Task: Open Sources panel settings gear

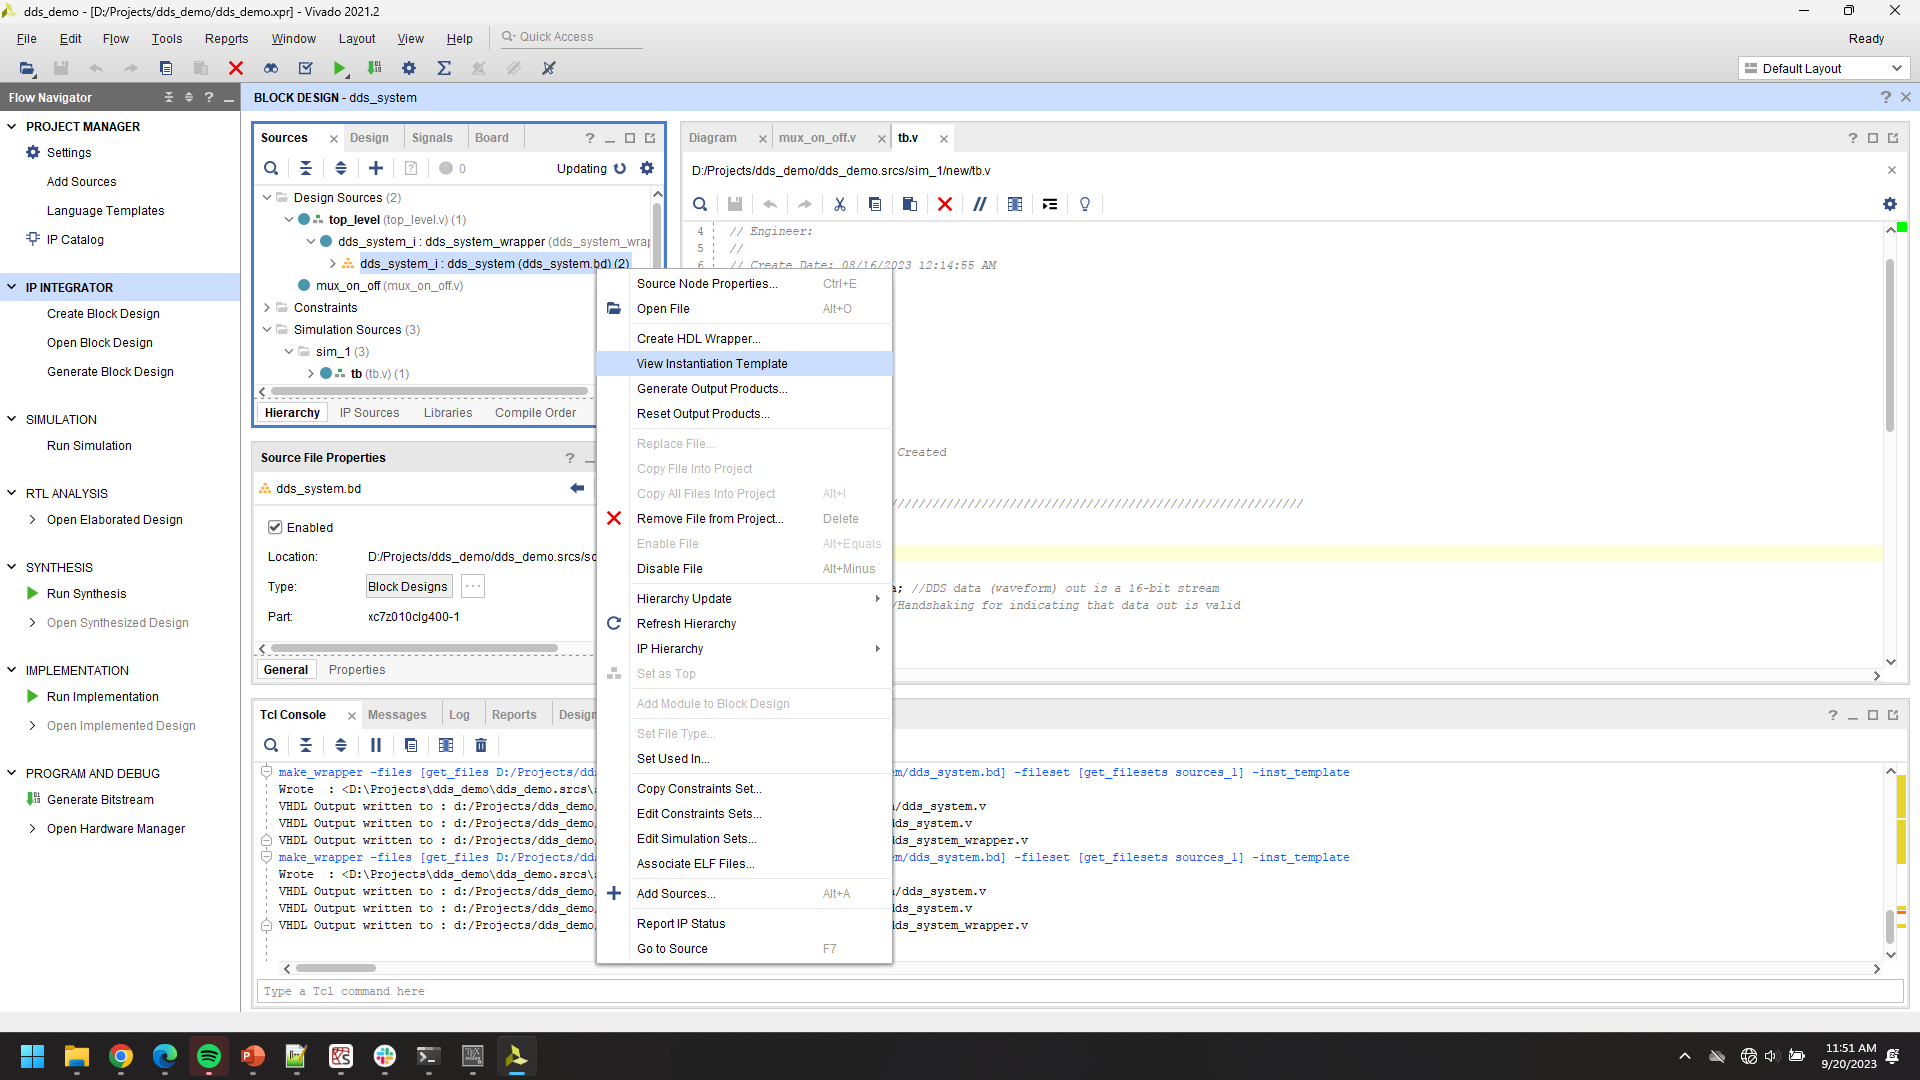Action: [x=647, y=168]
